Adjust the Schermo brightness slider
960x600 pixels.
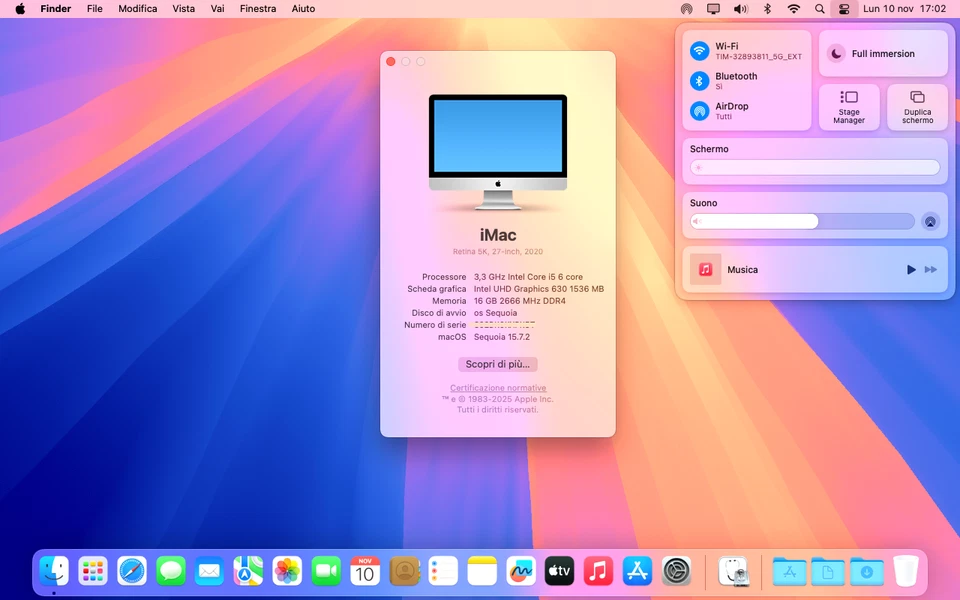[x=813, y=166]
